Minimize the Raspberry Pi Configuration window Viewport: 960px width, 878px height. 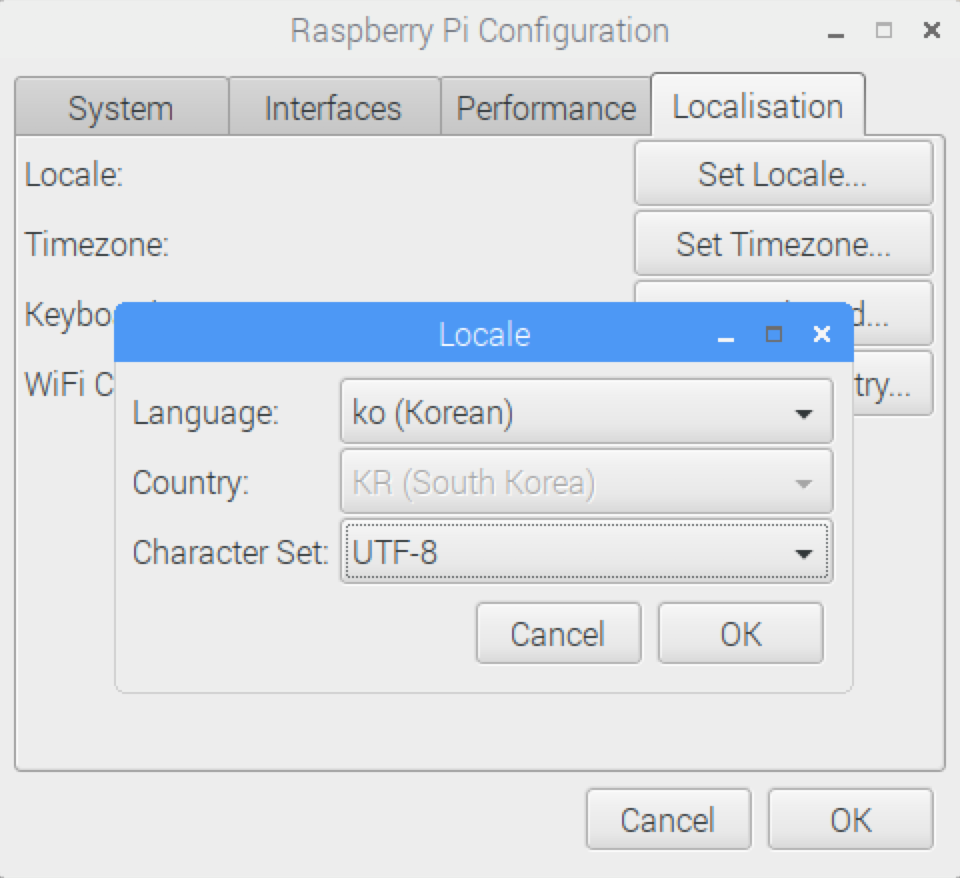pyautogui.click(x=836, y=36)
